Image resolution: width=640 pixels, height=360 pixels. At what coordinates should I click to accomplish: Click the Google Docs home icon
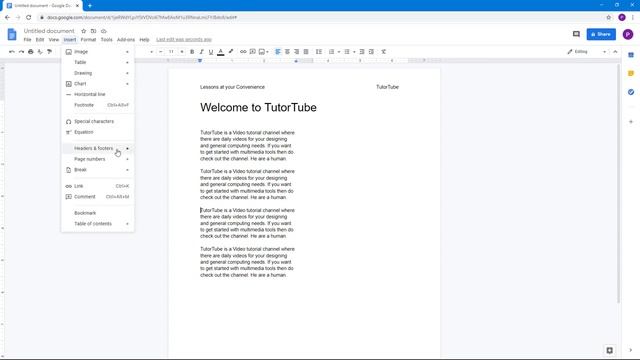(x=12, y=34)
